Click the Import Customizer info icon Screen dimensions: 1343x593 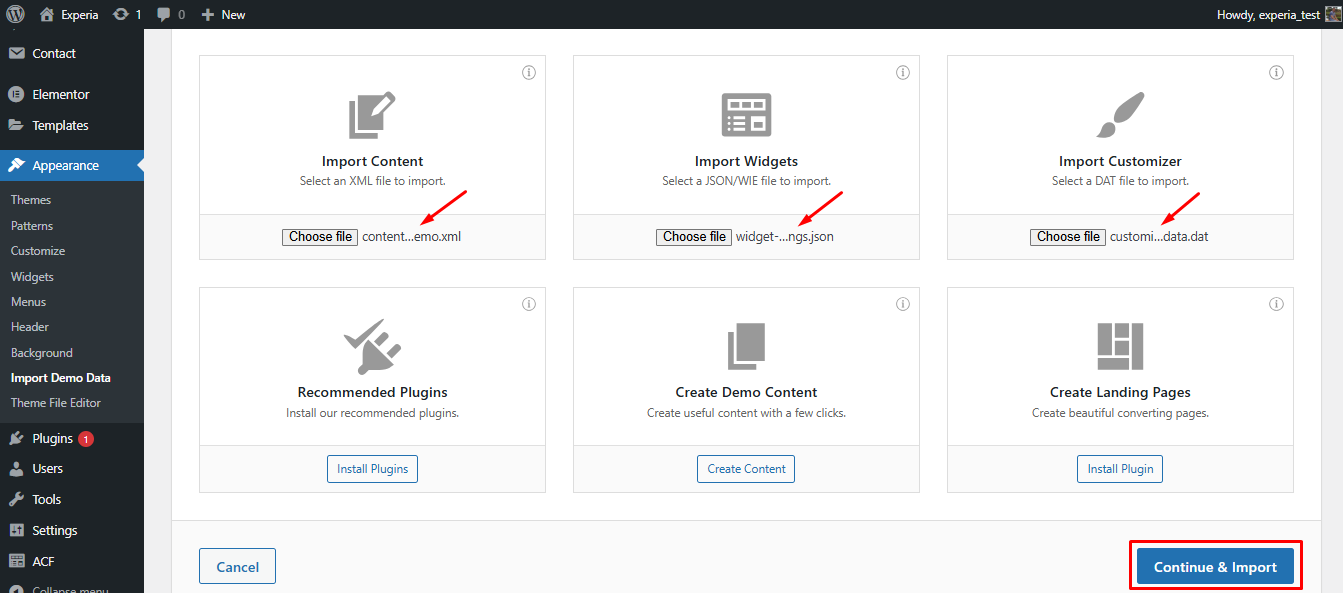tap(1276, 72)
